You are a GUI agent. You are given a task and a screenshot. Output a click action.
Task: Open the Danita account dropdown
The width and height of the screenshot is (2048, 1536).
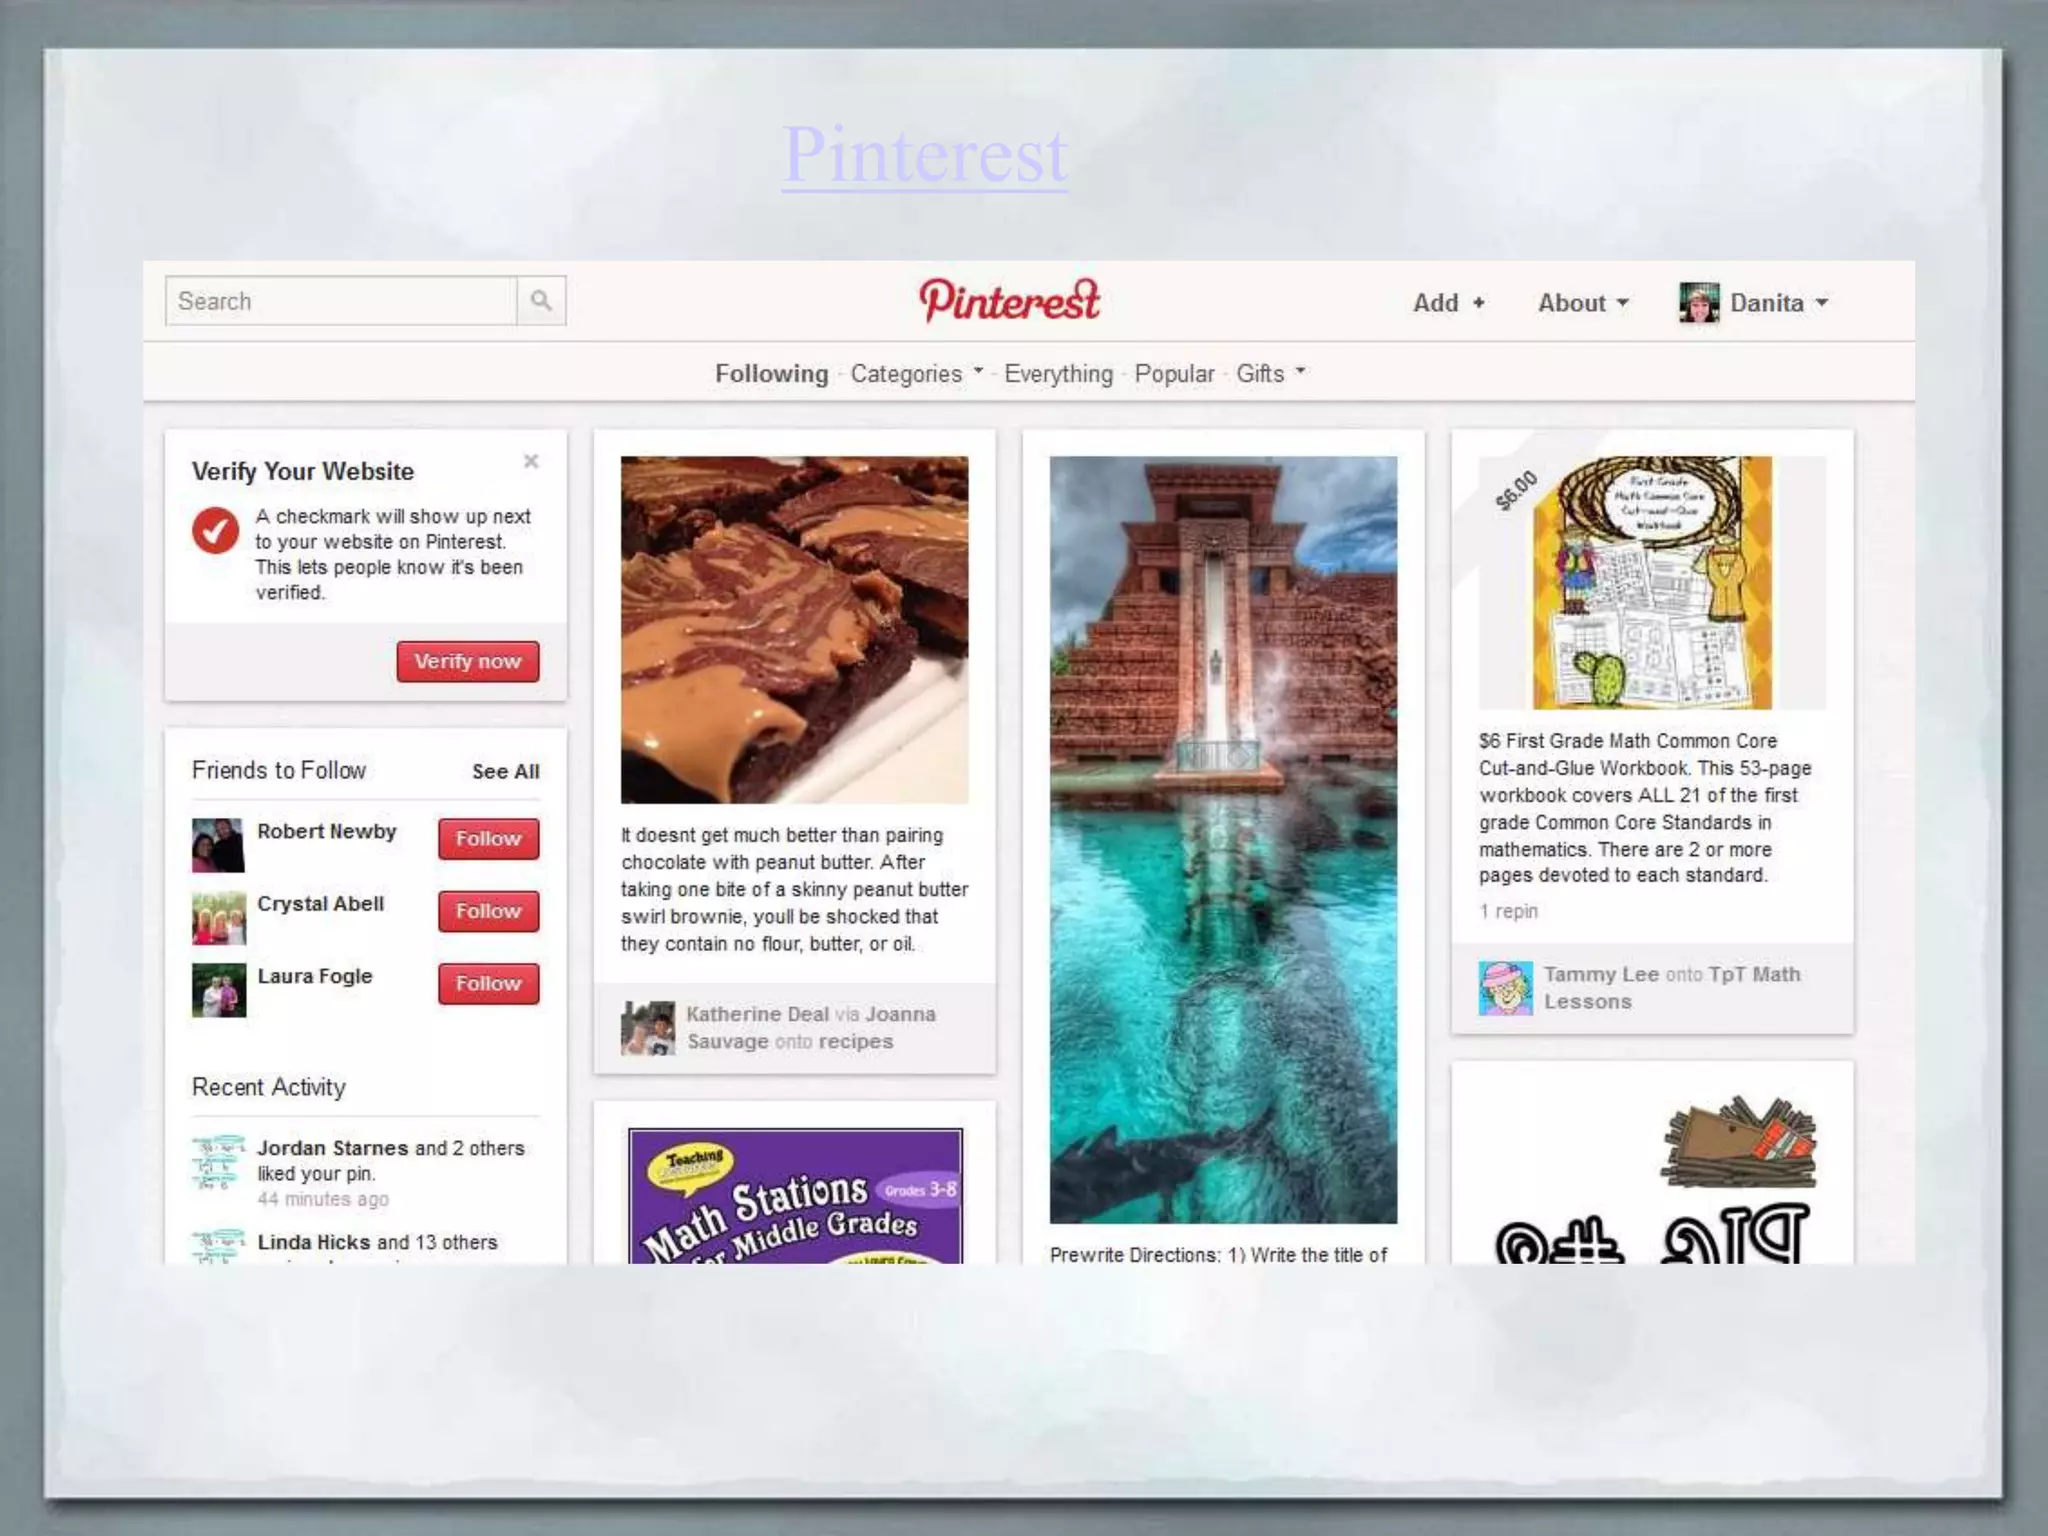click(1779, 303)
